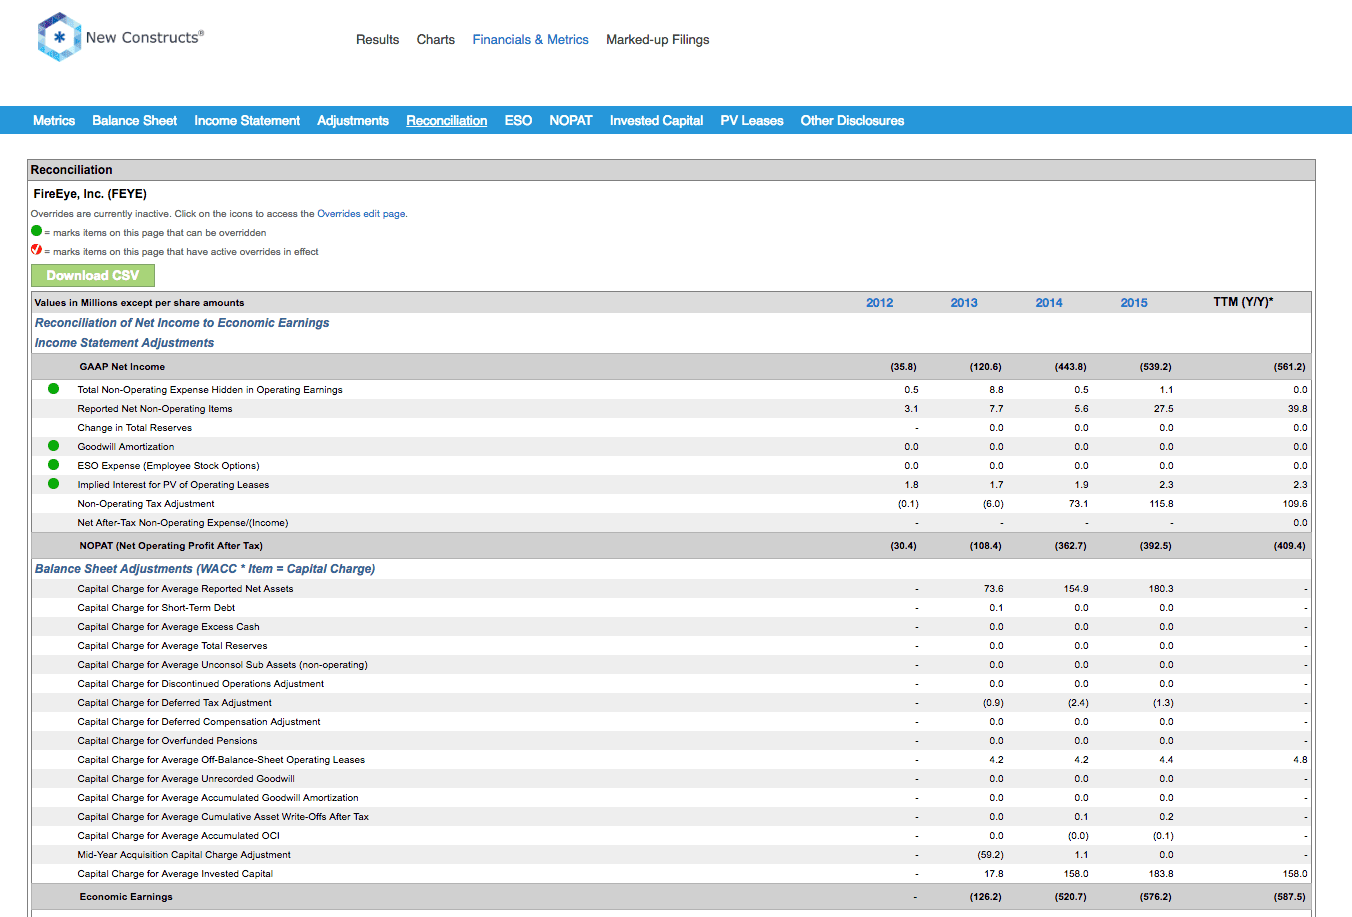
Task: Select the Reconciliation tab
Action: click(447, 120)
